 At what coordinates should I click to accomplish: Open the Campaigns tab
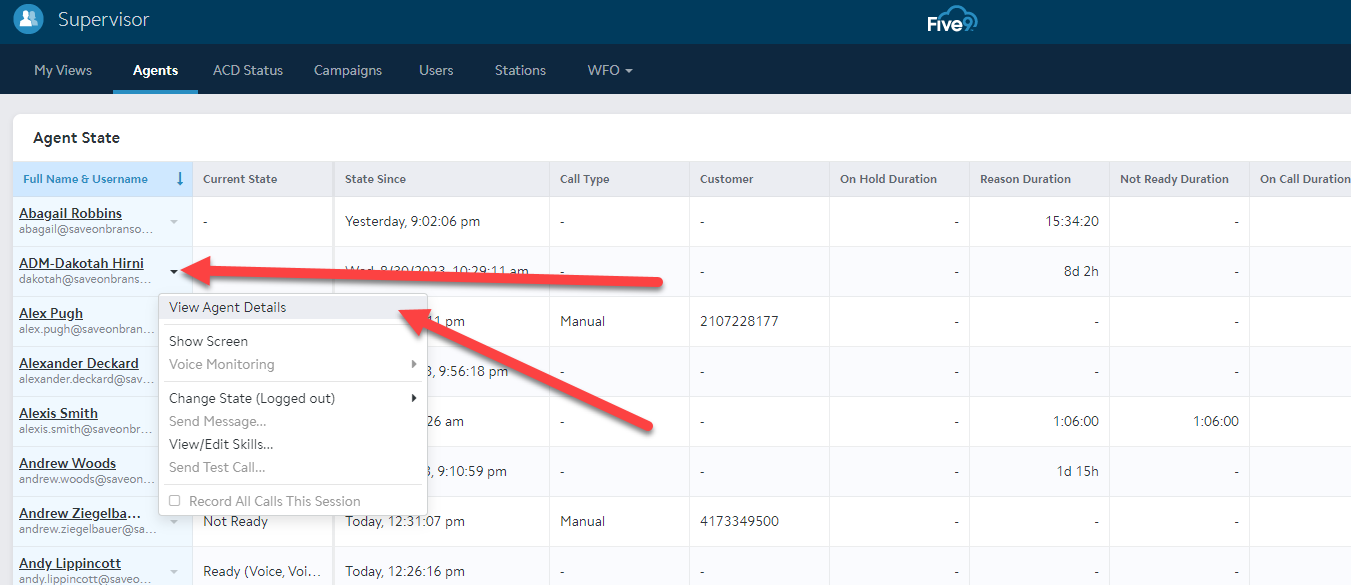point(348,70)
